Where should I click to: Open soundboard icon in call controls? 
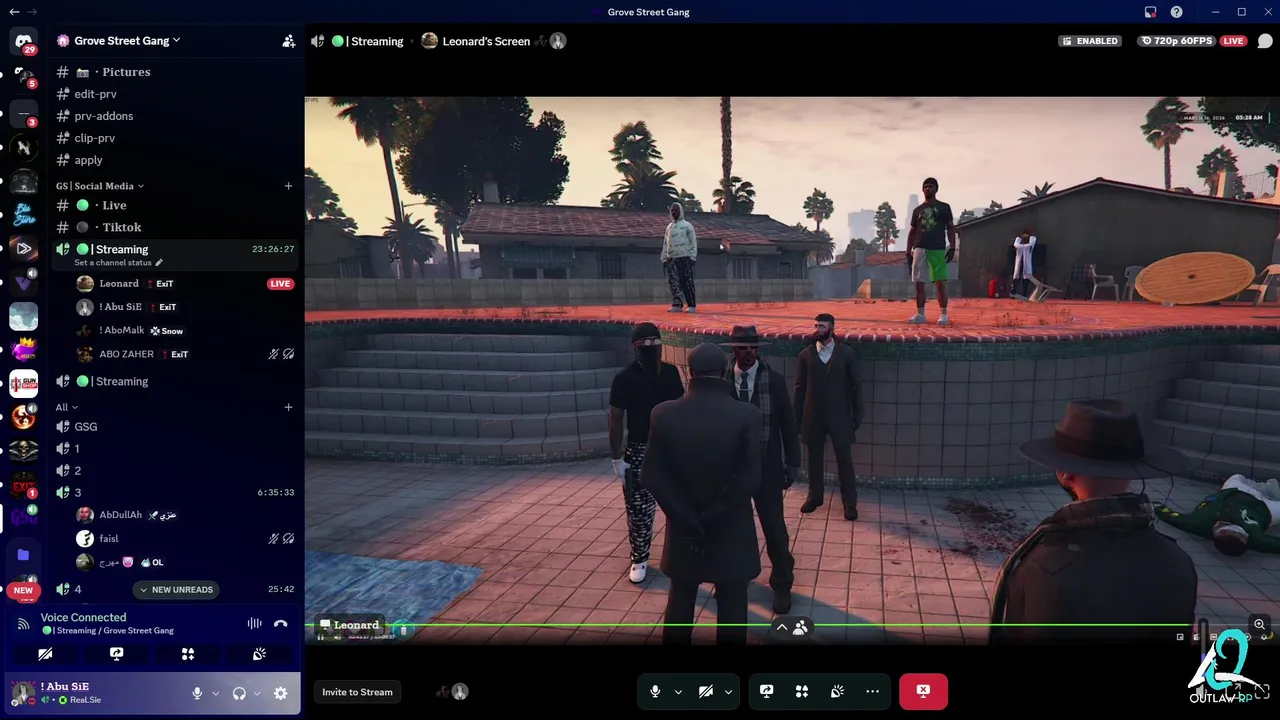pos(837,691)
